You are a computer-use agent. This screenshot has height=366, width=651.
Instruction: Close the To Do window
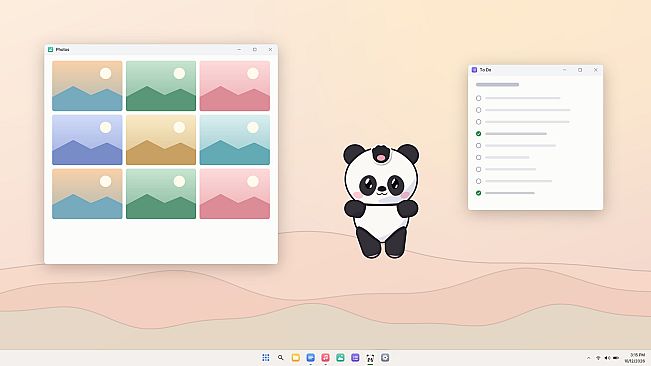click(596, 70)
